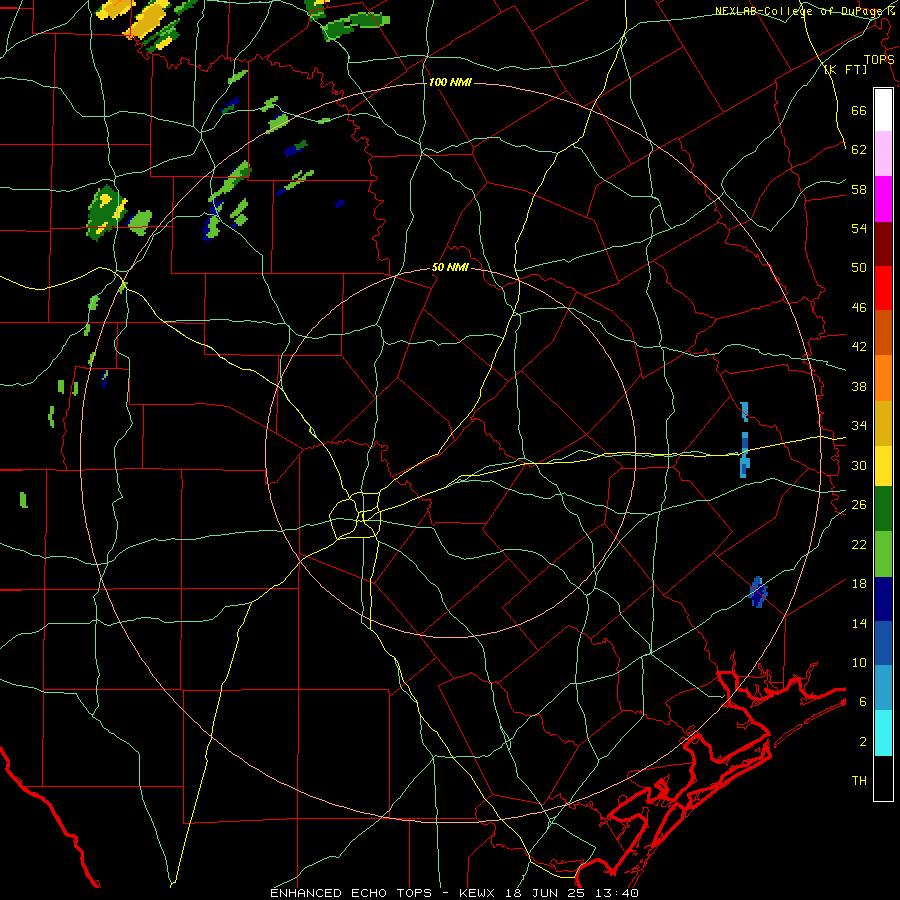Click the black TH legend swatch
Viewport: 900px width, 900px height.
click(x=883, y=778)
